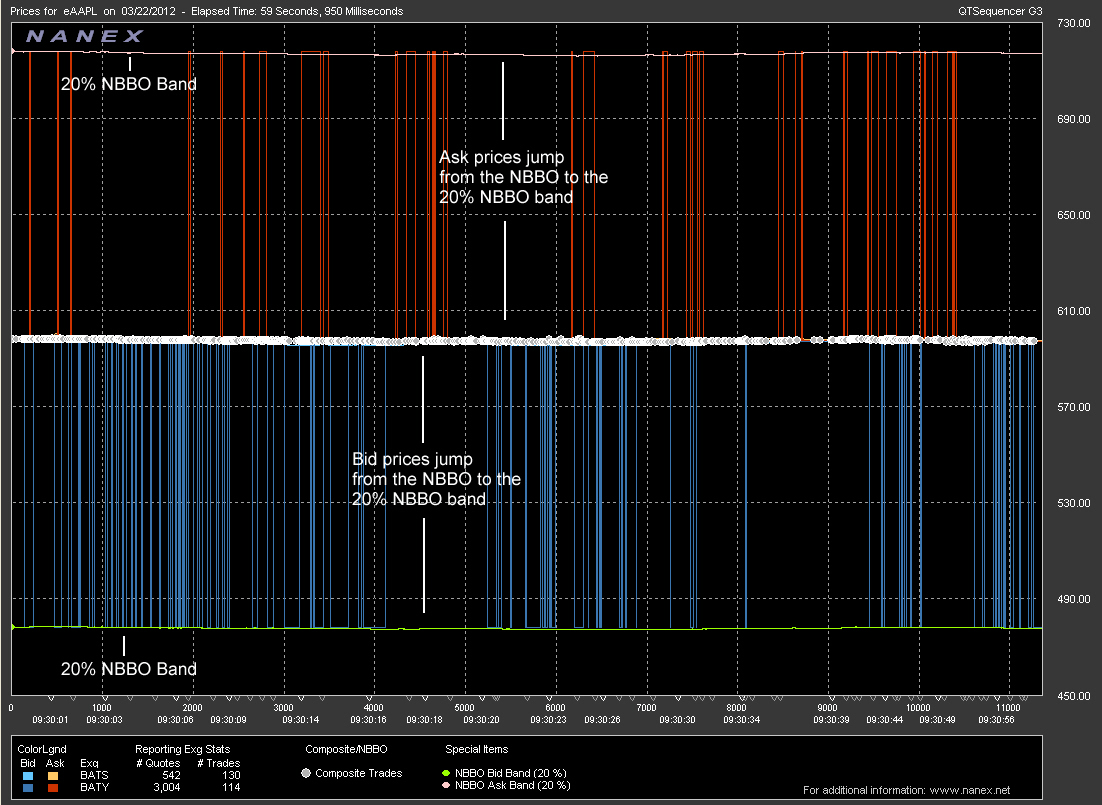Click the '# Trades' column header
Viewport: 1102px width, 805px height.
tap(219, 764)
